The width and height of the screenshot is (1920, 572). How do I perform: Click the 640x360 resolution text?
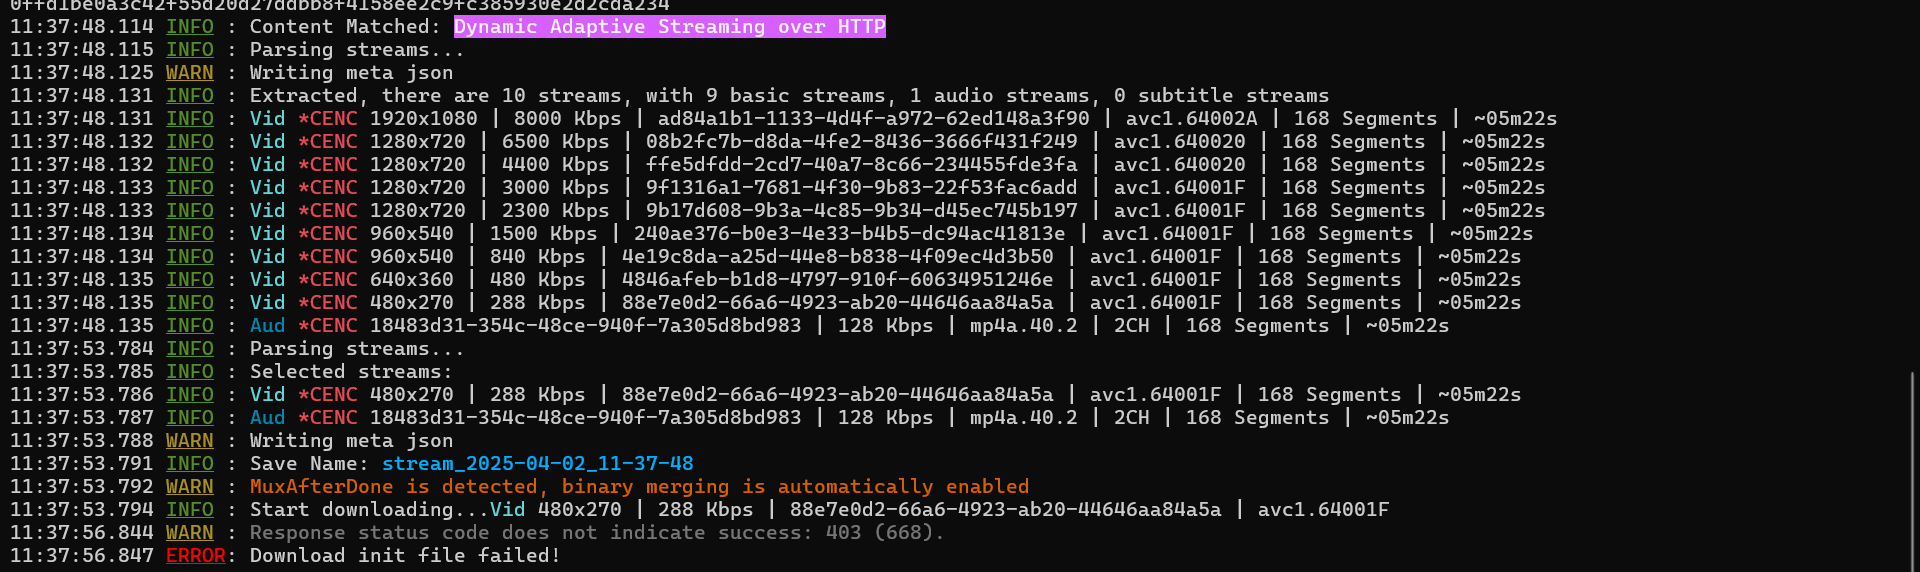[x=411, y=280]
